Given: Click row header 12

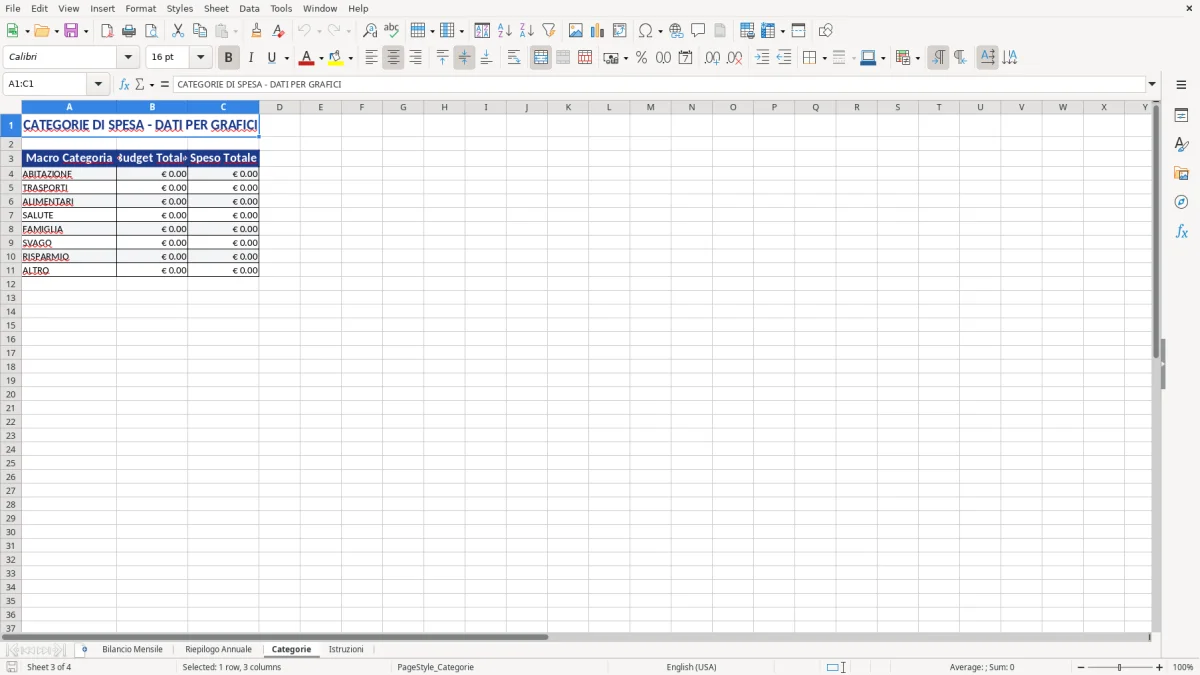Looking at the screenshot, I should coord(10,284).
